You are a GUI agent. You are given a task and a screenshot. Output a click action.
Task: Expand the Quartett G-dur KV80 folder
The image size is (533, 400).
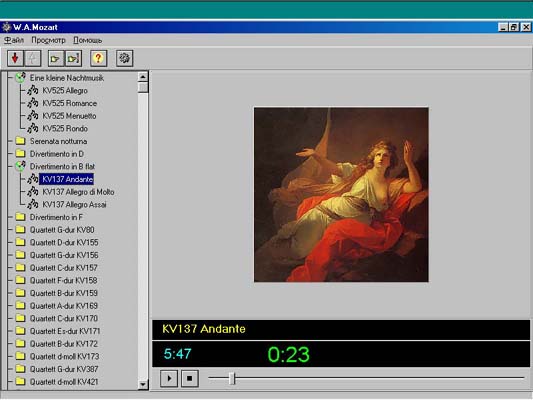click(x=20, y=230)
